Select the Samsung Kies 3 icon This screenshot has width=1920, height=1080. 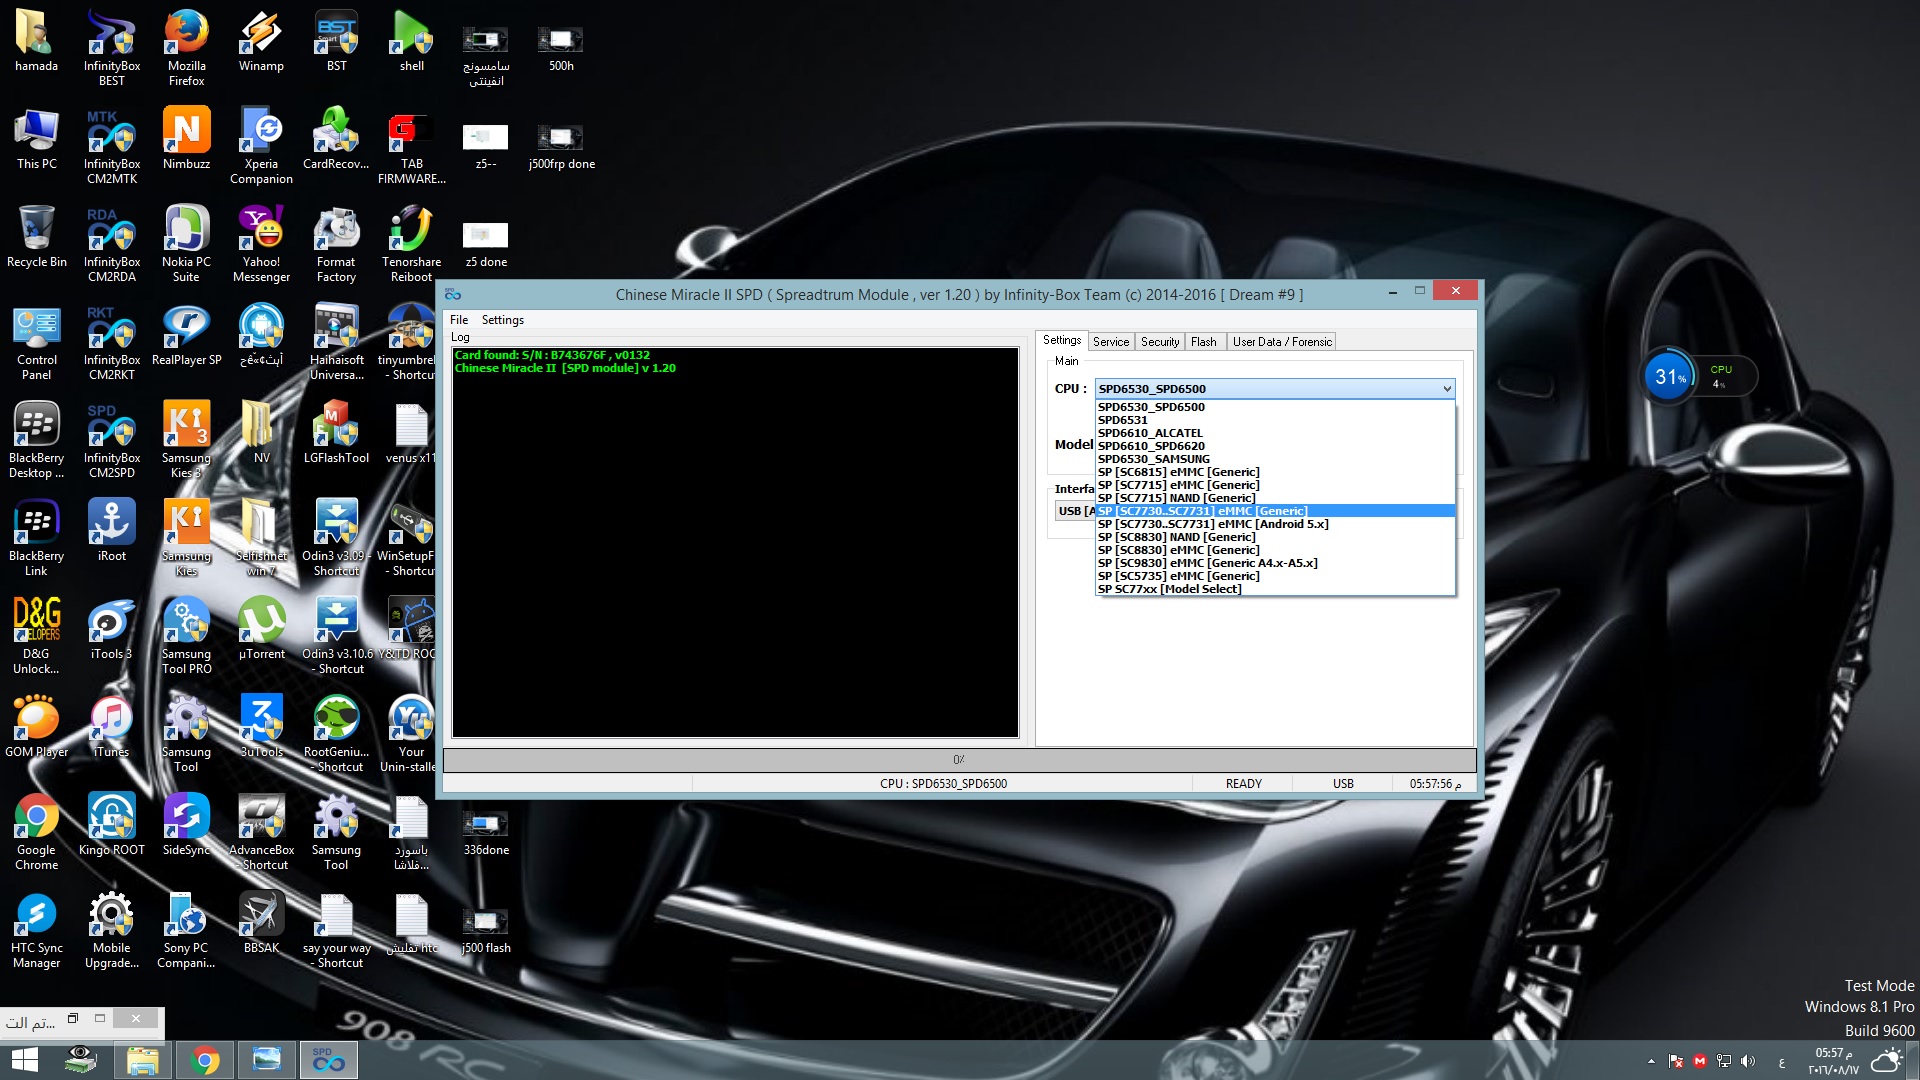[187, 439]
